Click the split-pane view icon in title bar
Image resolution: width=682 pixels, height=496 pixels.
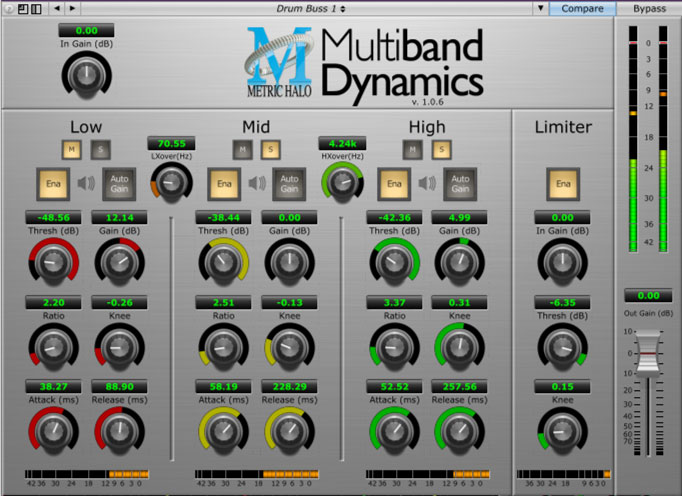pyautogui.click(x=37, y=8)
